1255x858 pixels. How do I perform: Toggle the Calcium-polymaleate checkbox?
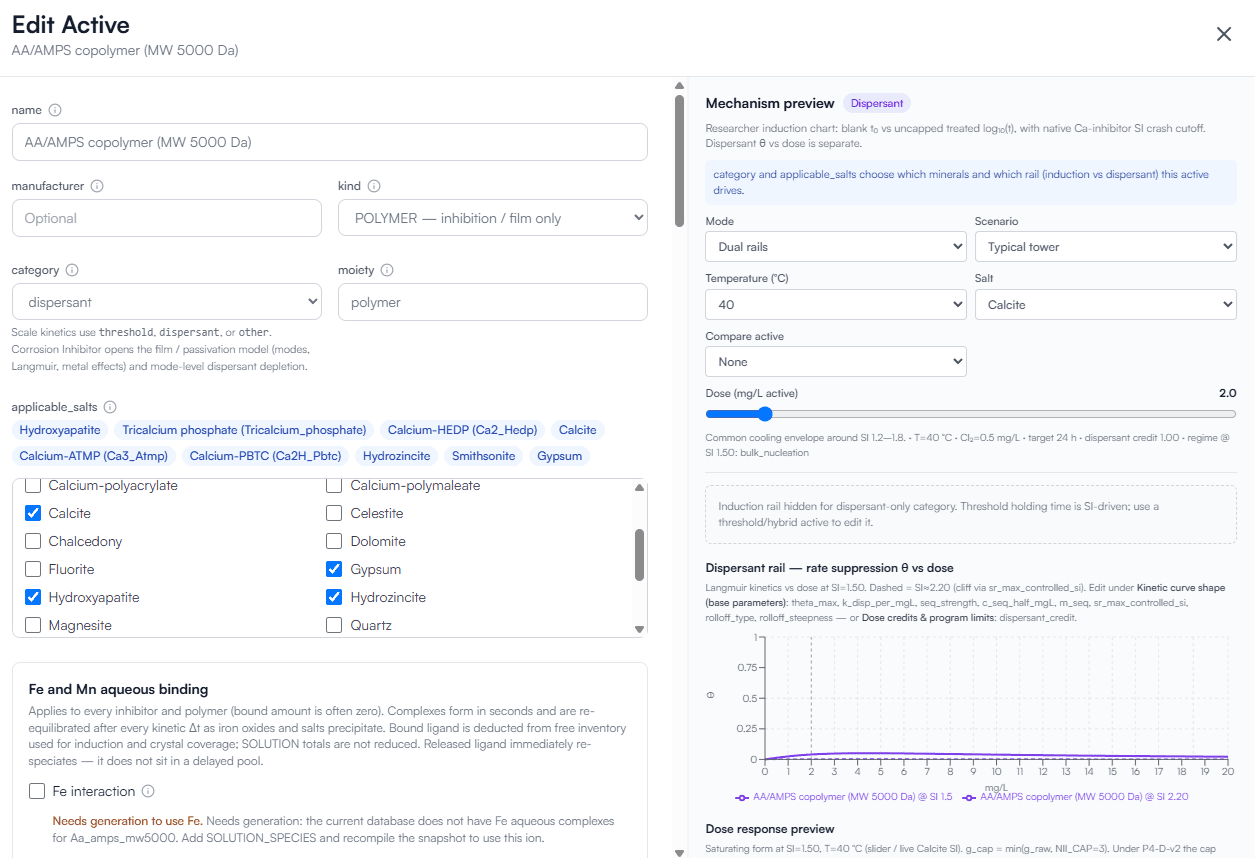(335, 486)
